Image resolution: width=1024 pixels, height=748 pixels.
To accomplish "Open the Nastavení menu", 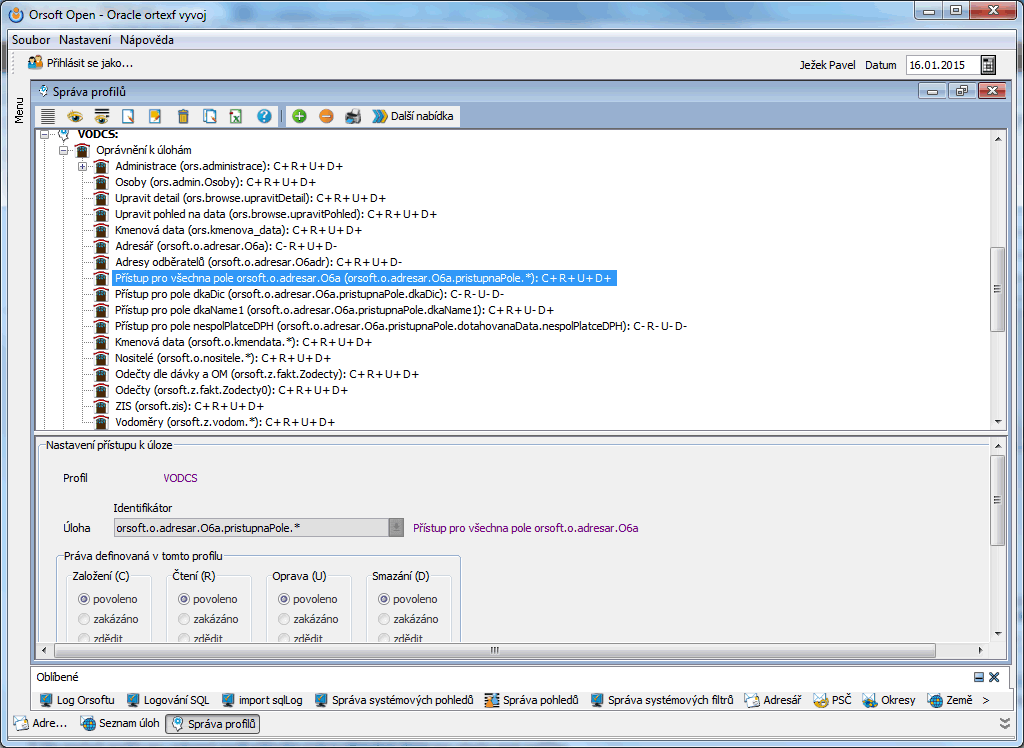I will coord(85,40).
